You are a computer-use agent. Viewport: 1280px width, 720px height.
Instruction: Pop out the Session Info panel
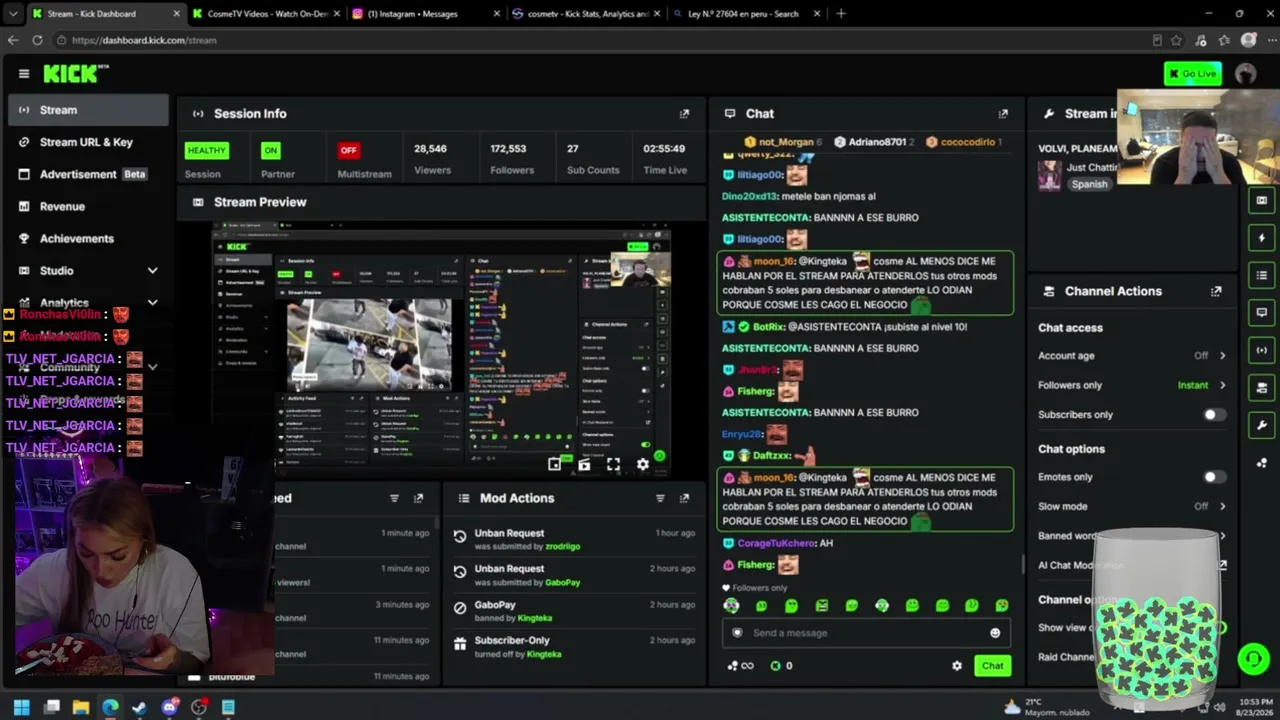point(684,114)
